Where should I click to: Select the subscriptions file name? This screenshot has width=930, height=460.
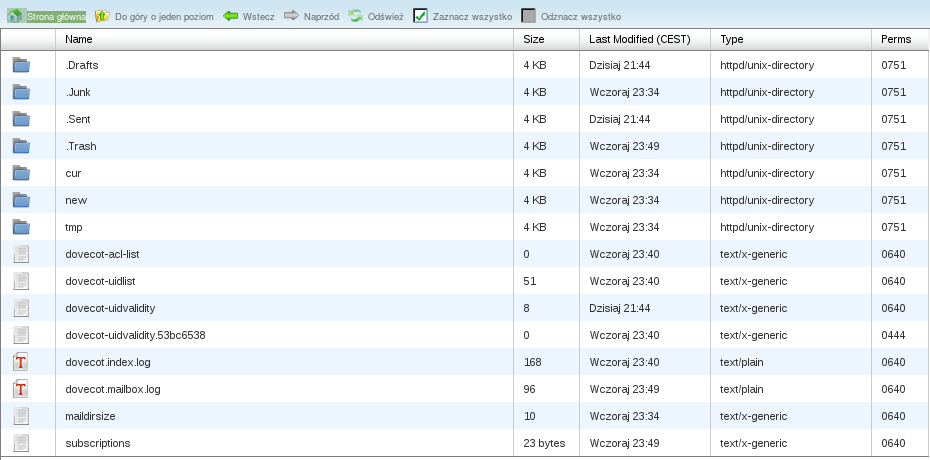(x=98, y=443)
